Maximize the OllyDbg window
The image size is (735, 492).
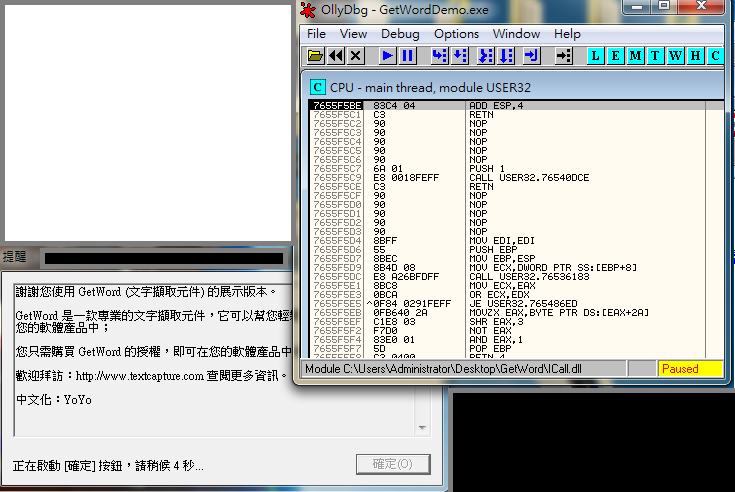point(664,7)
